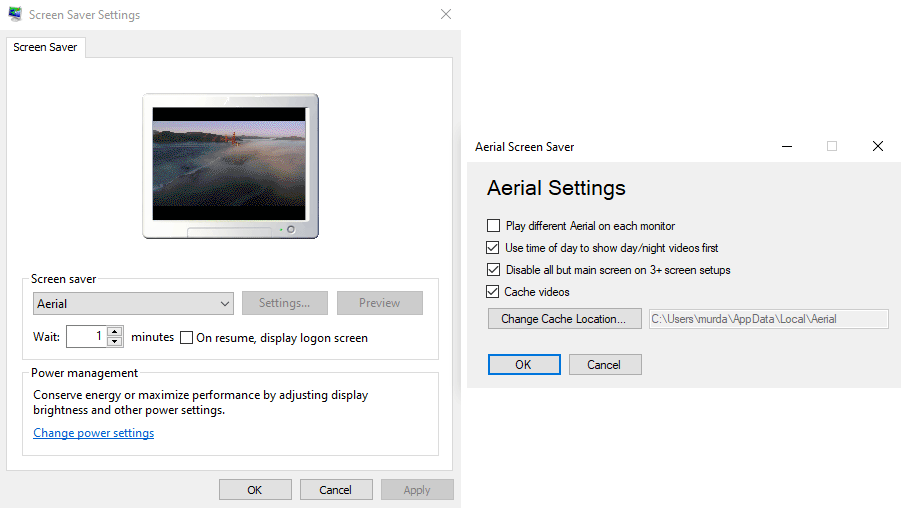This screenshot has width=901, height=508.
Task: Decrease wait minutes with down arrow
Action: point(115,342)
